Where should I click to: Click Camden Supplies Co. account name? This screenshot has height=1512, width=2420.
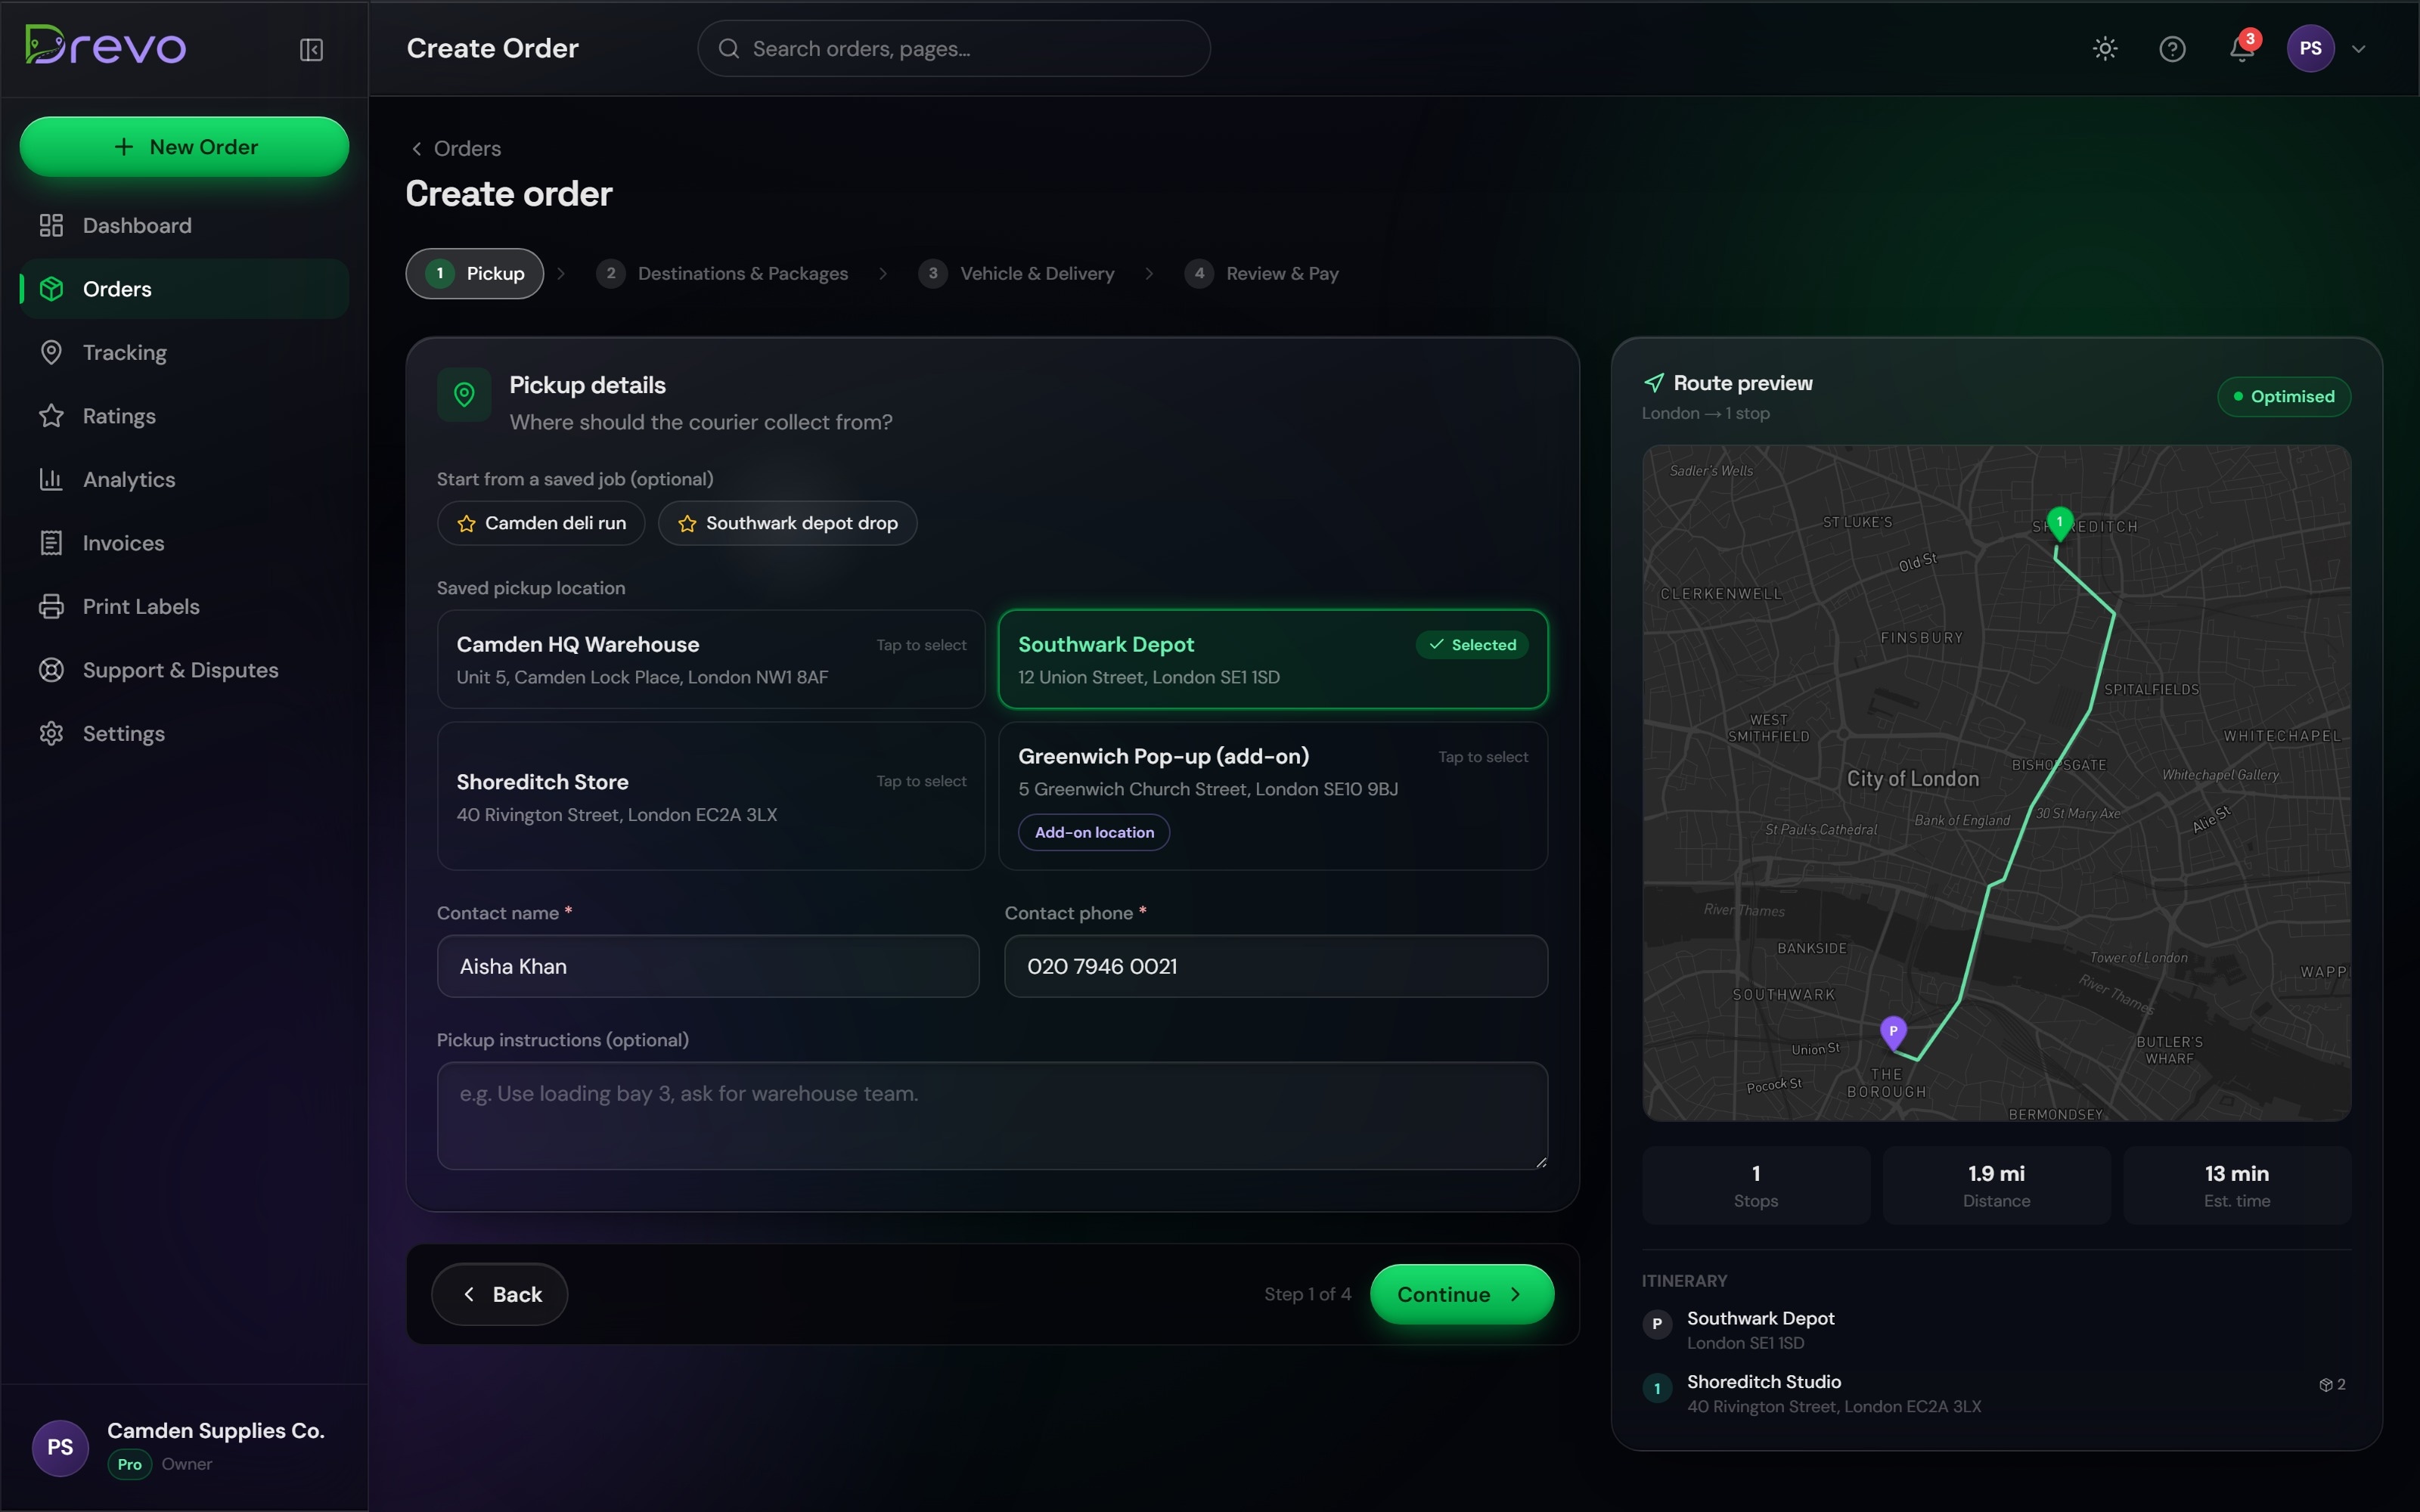click(x=216, y=1431)
